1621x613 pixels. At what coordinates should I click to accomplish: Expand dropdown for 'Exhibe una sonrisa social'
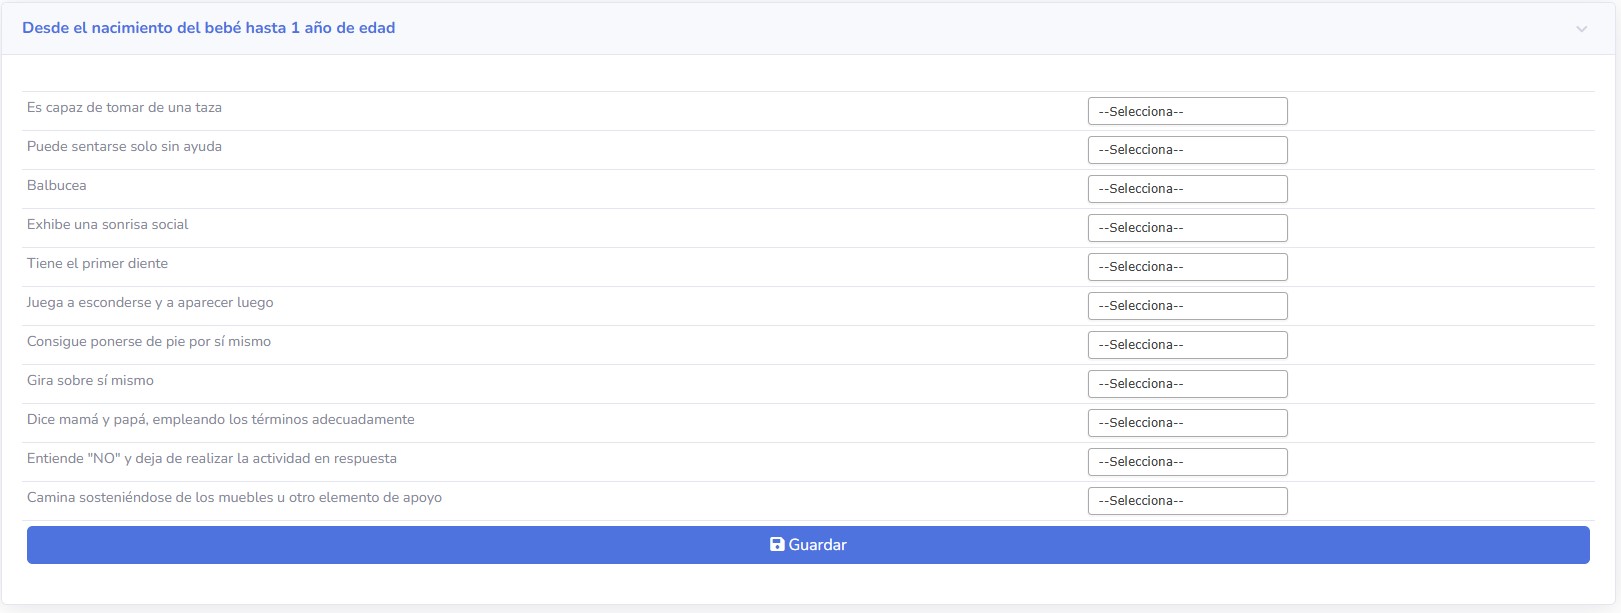pos(1187,228)
